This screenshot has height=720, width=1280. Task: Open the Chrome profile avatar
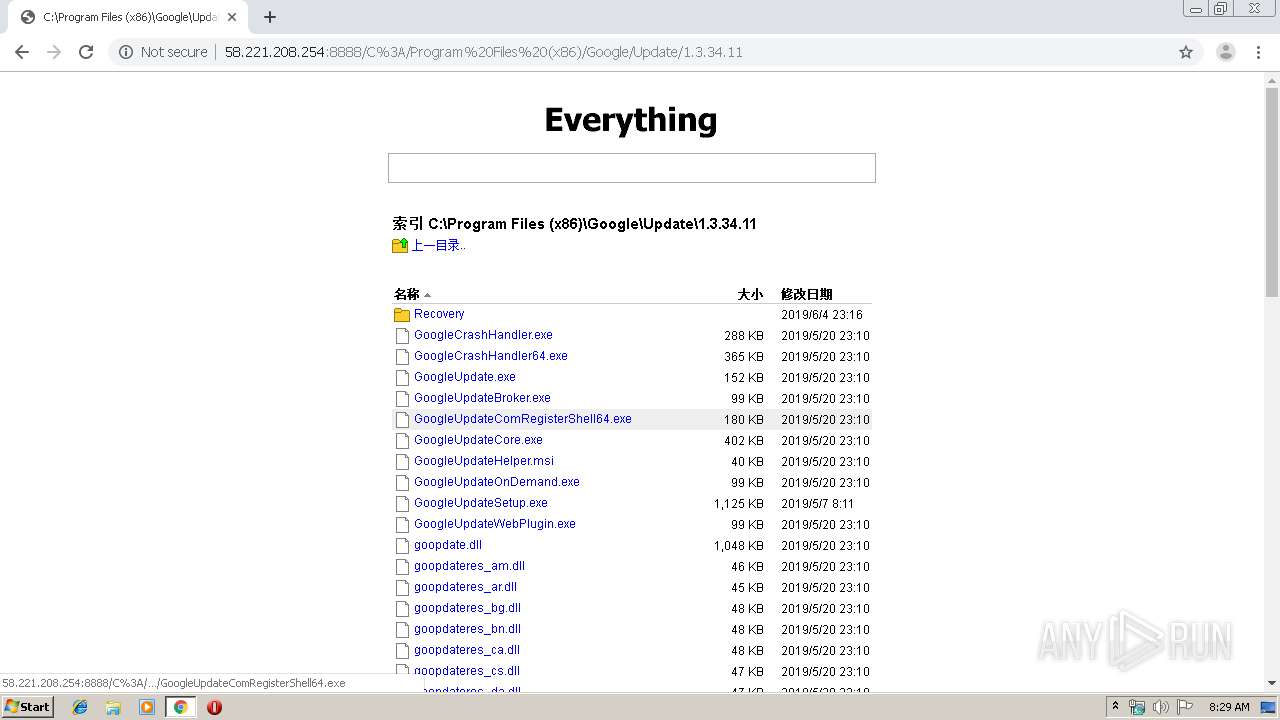1225,52
